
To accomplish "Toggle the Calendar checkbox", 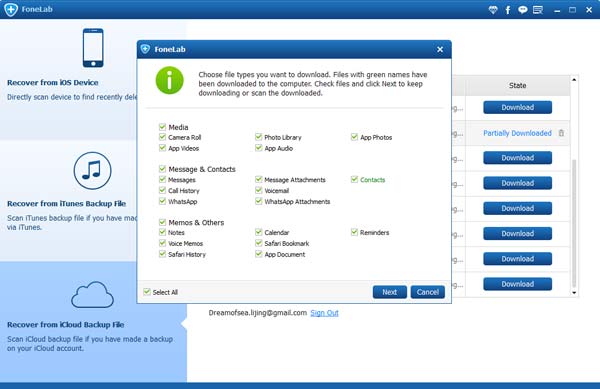I will [258, 232].
